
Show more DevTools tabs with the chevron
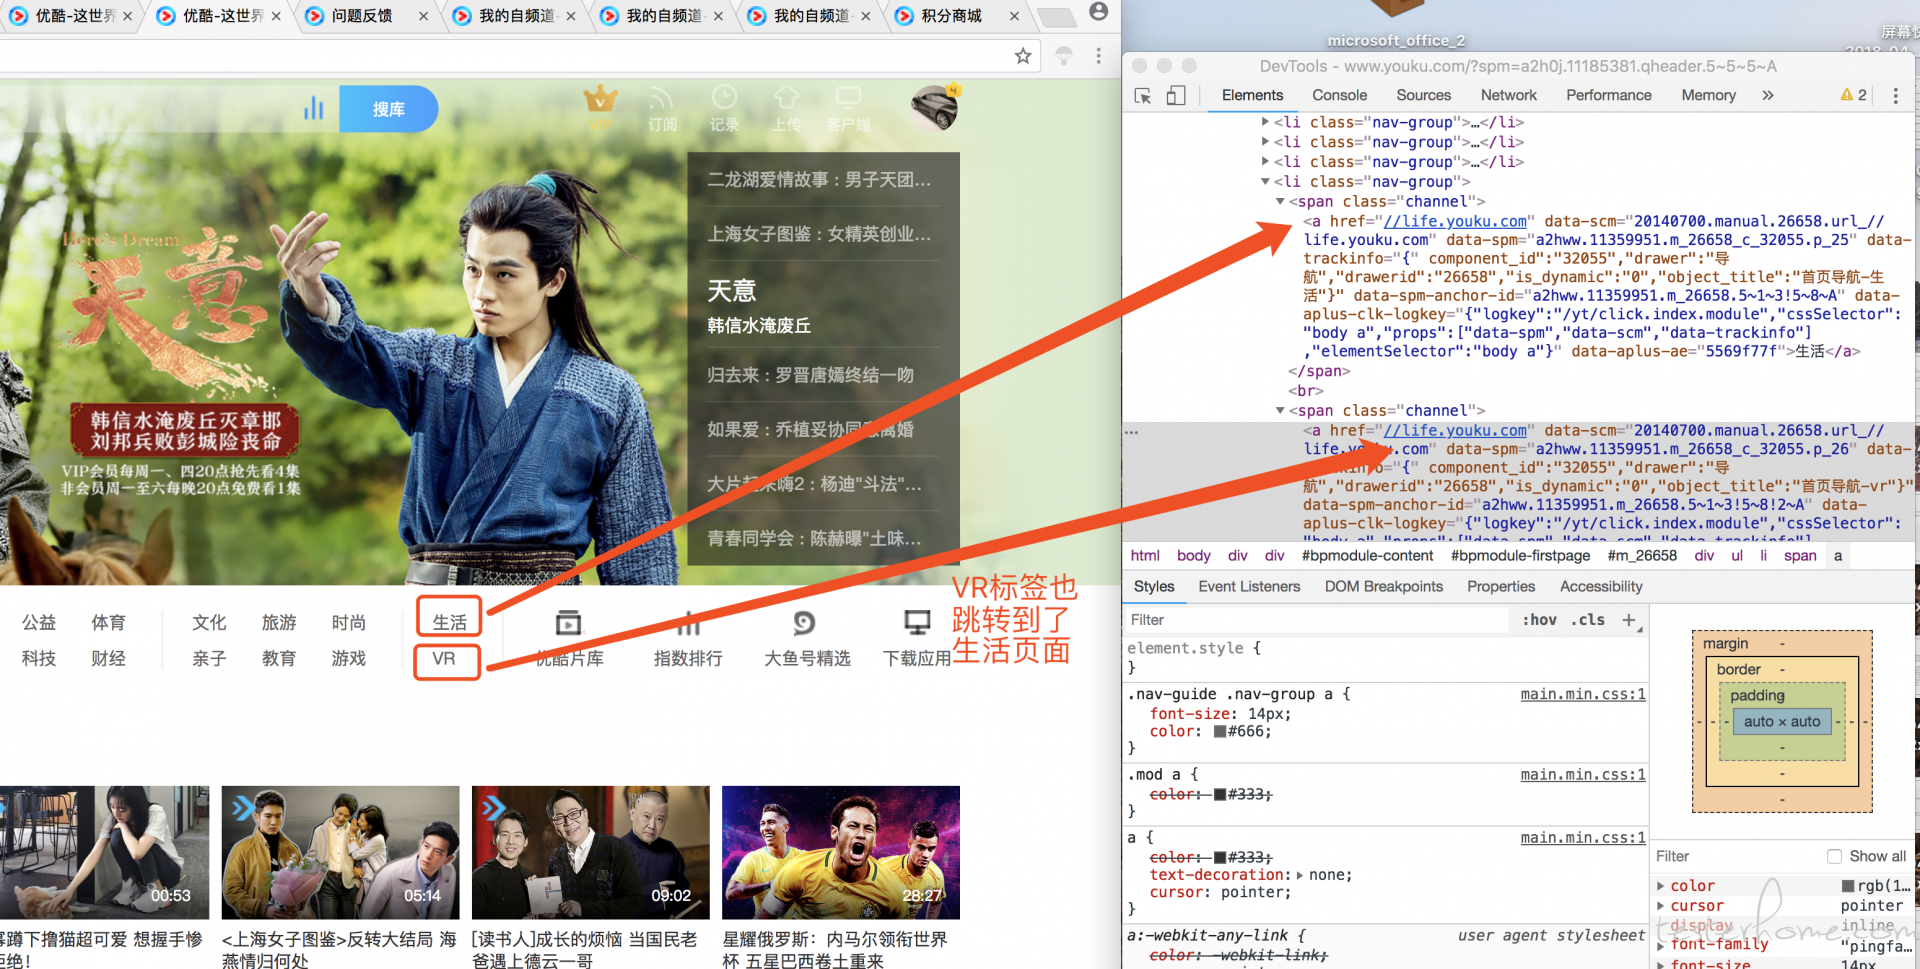pos(1767,95)
